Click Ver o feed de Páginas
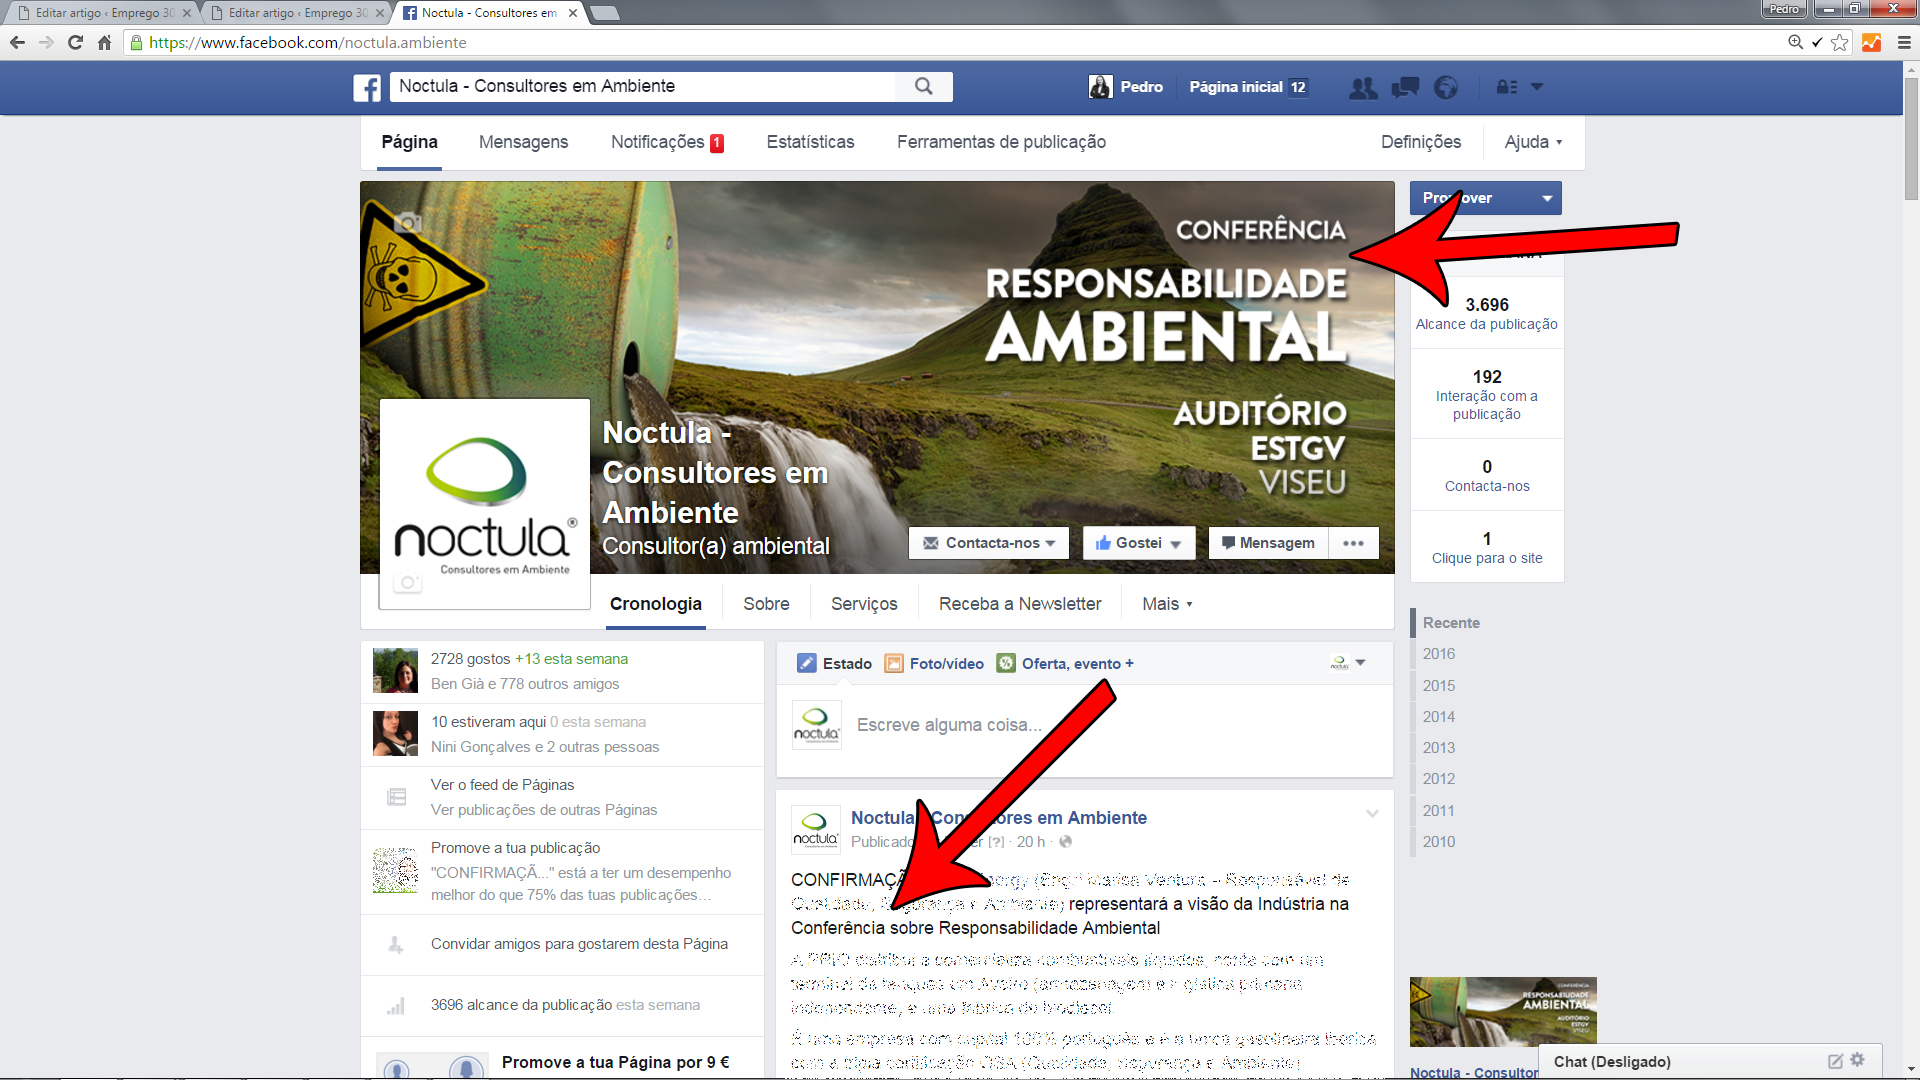Viewport: 1920px width, 1080px height. pyautogui.click(x=502, y=785)
